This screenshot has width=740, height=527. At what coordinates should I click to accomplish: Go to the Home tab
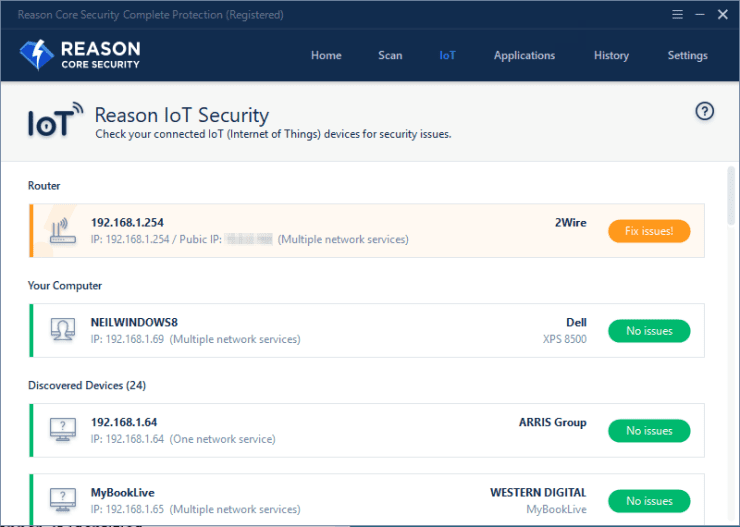[326, 55]
